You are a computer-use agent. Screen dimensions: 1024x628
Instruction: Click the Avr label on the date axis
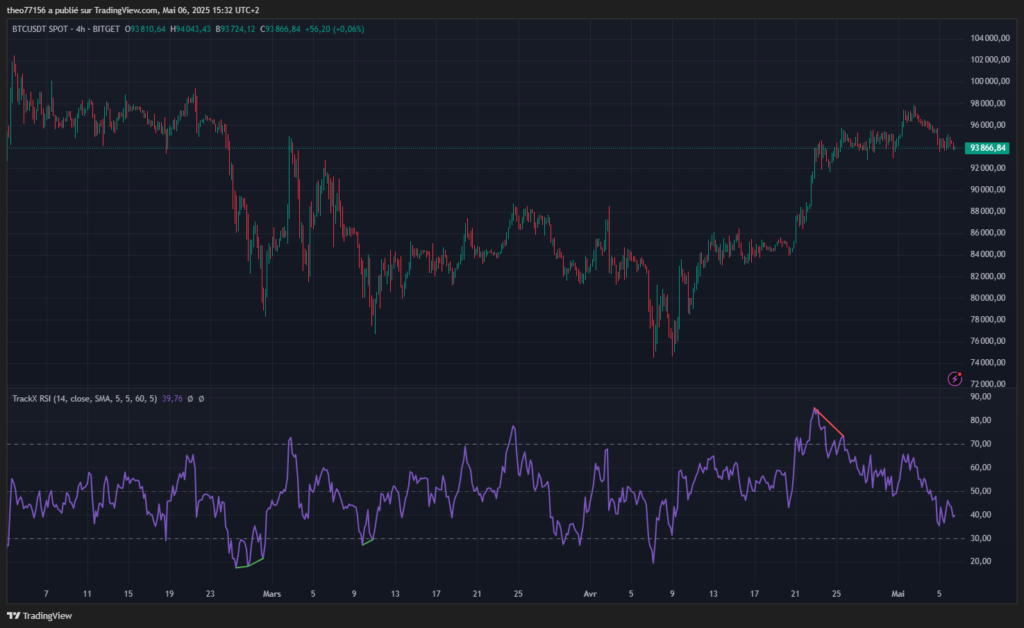click(x=589, y=593)
